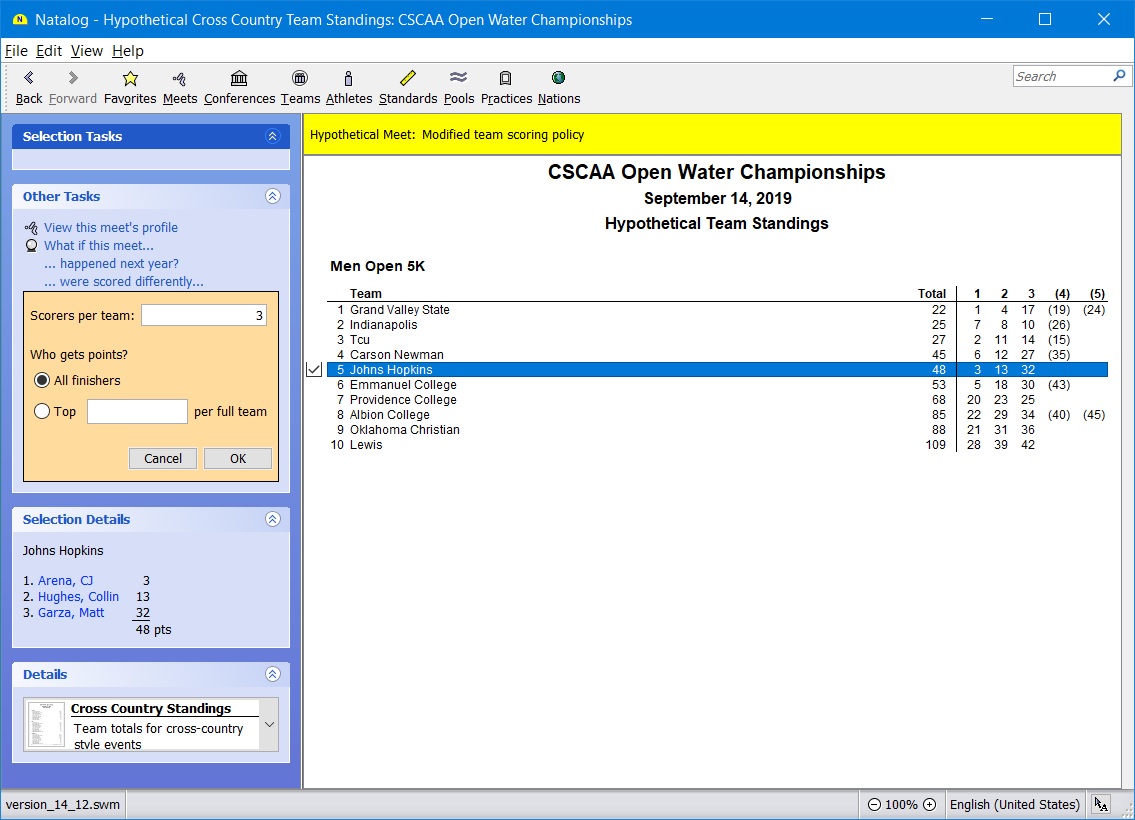Open the Athletes toolbar icon
The height and width of the screenshot is (820, 1135).
click(348, 79)
